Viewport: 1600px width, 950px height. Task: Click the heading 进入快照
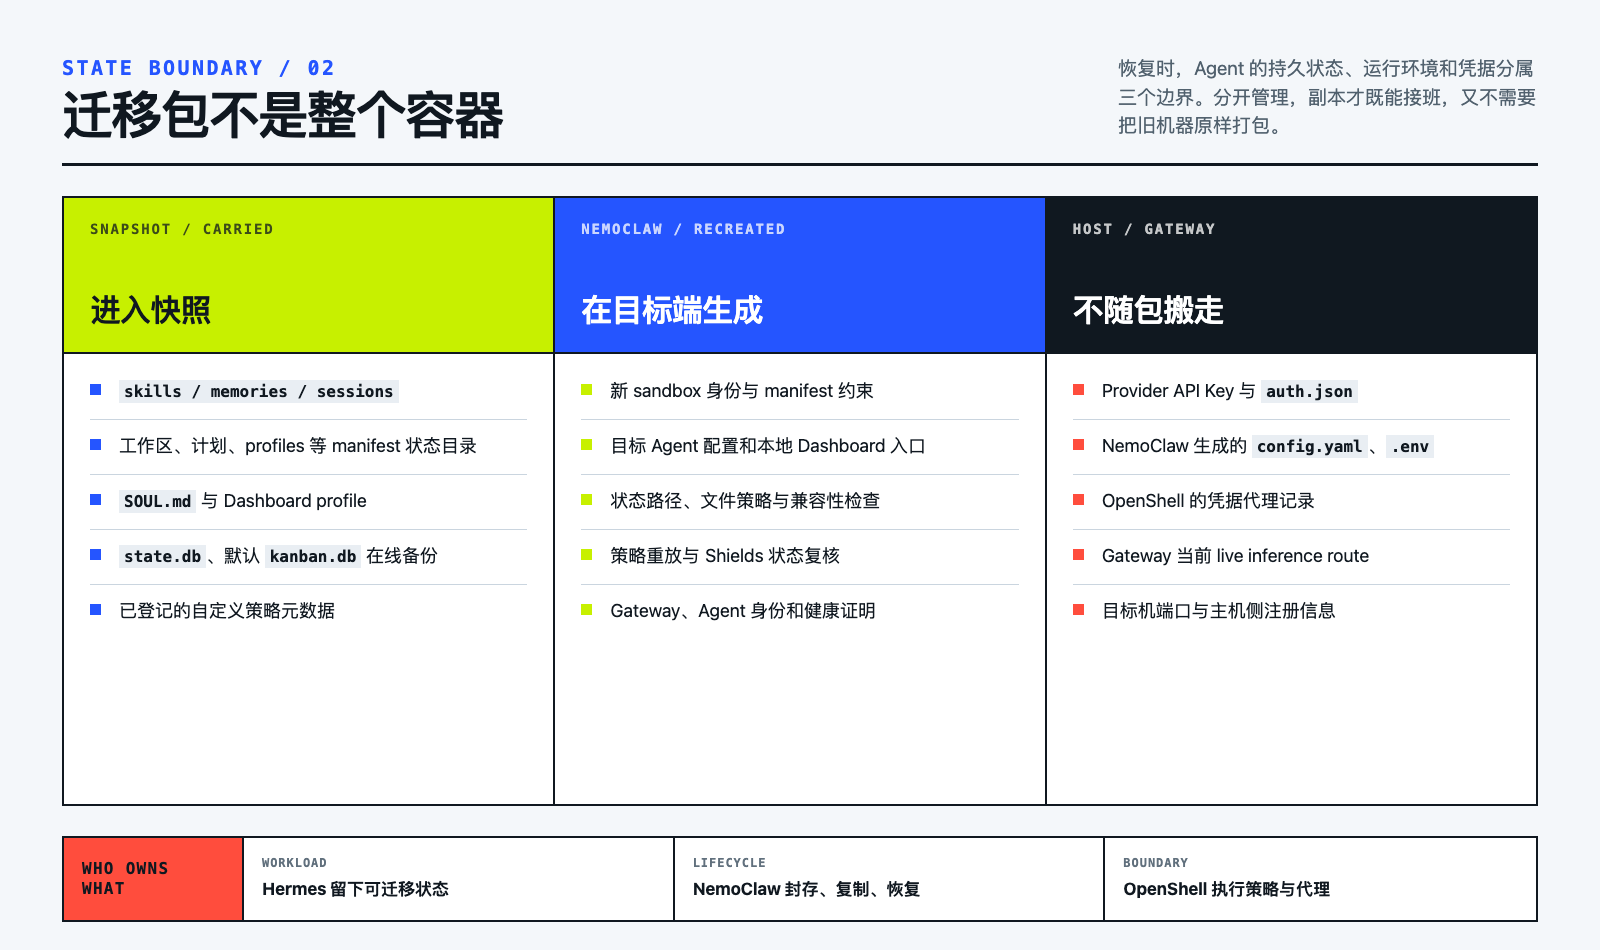[150, 310]
